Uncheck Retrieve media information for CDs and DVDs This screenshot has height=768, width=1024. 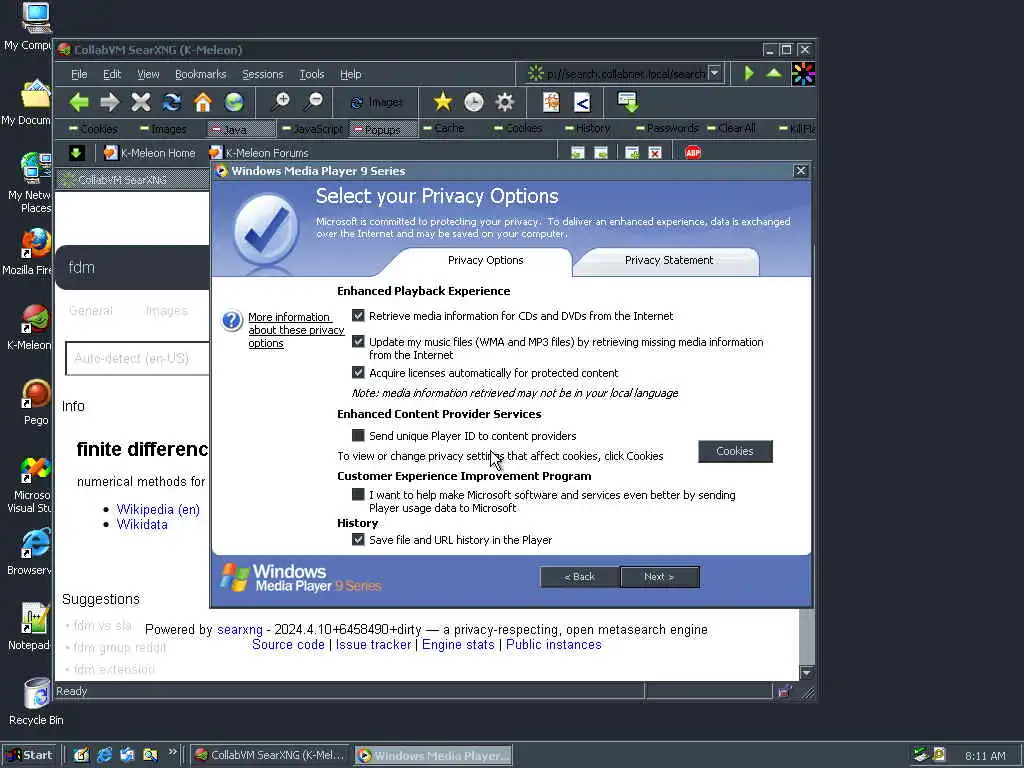coord(358,315)
